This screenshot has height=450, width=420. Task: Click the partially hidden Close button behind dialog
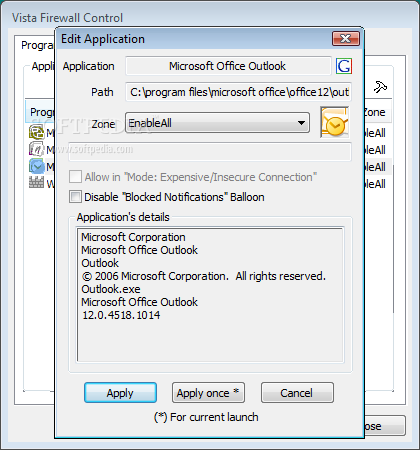tap(385, 426)
